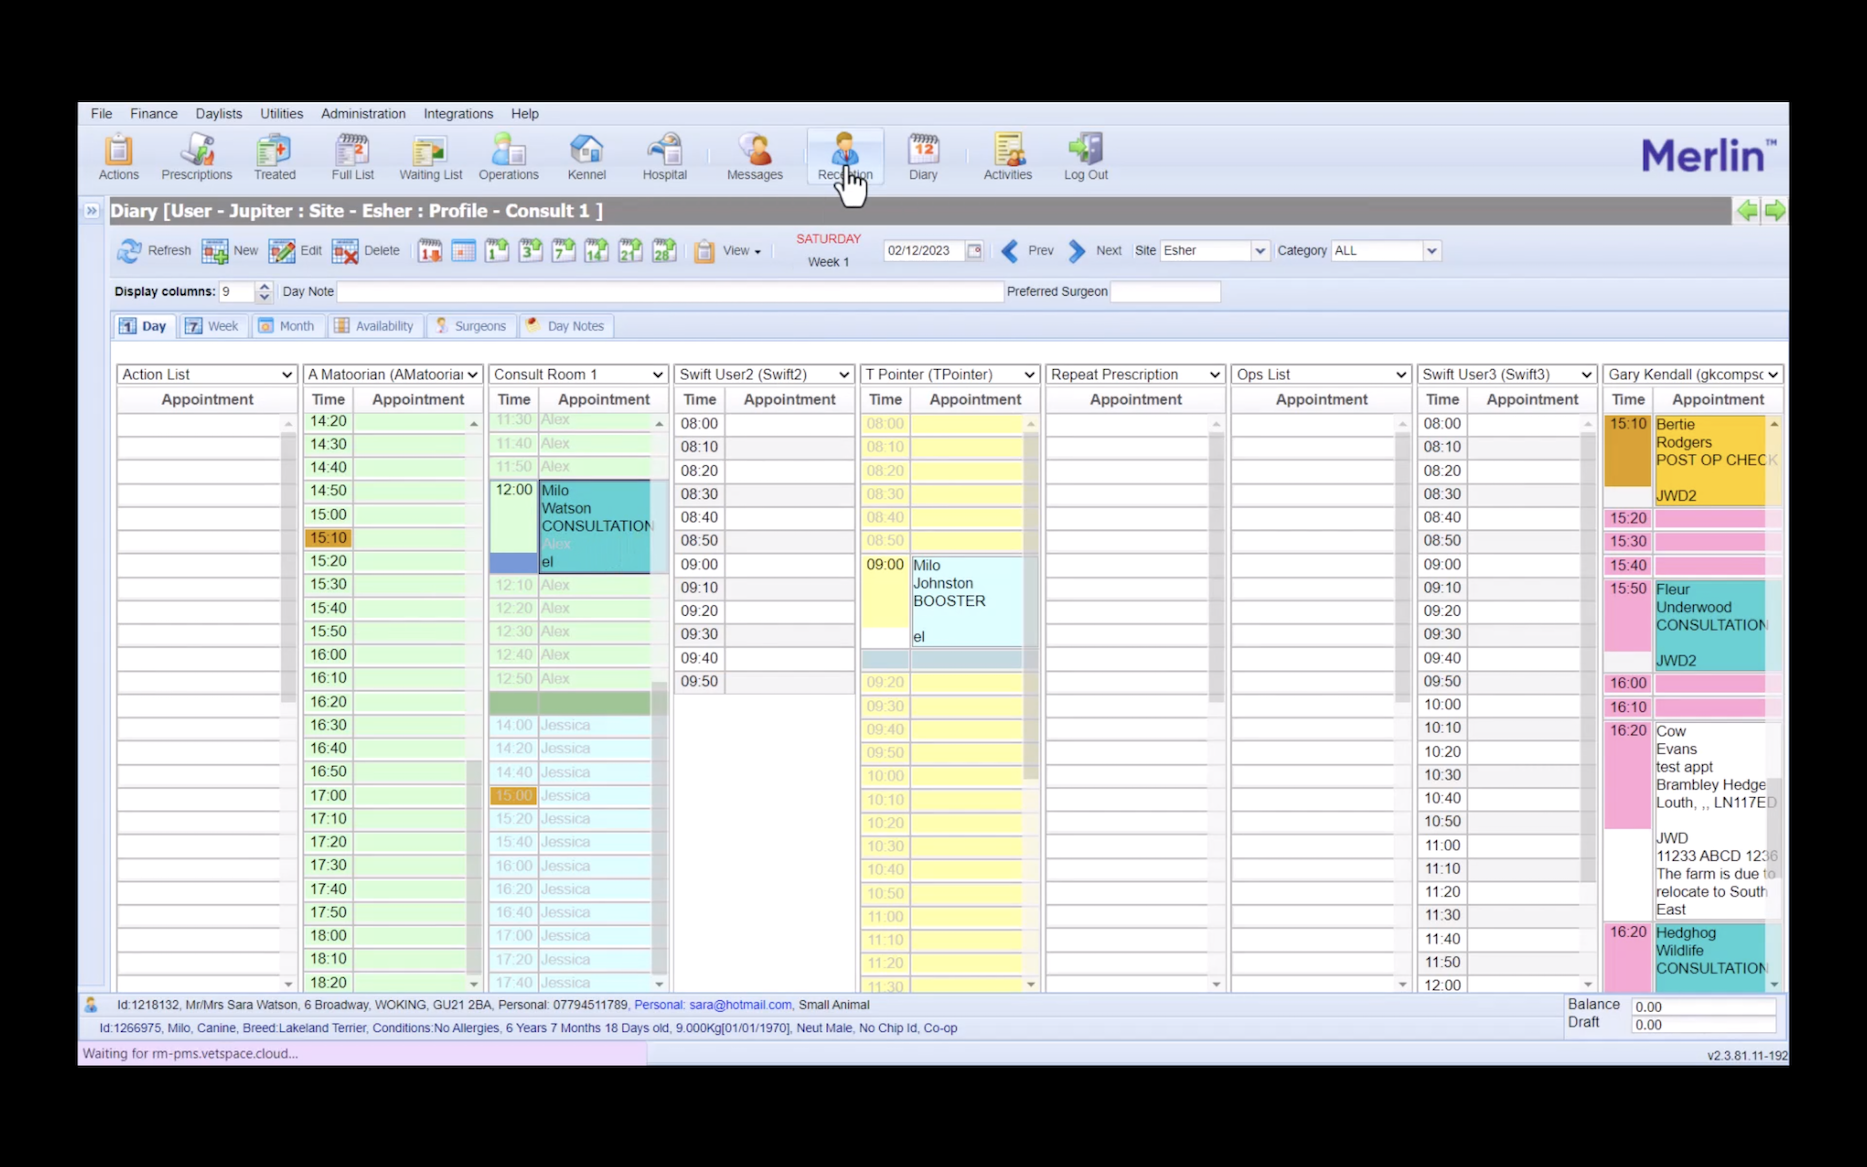Jump forward 14 days icon
1867x1167 pixels.
point(596,251)
